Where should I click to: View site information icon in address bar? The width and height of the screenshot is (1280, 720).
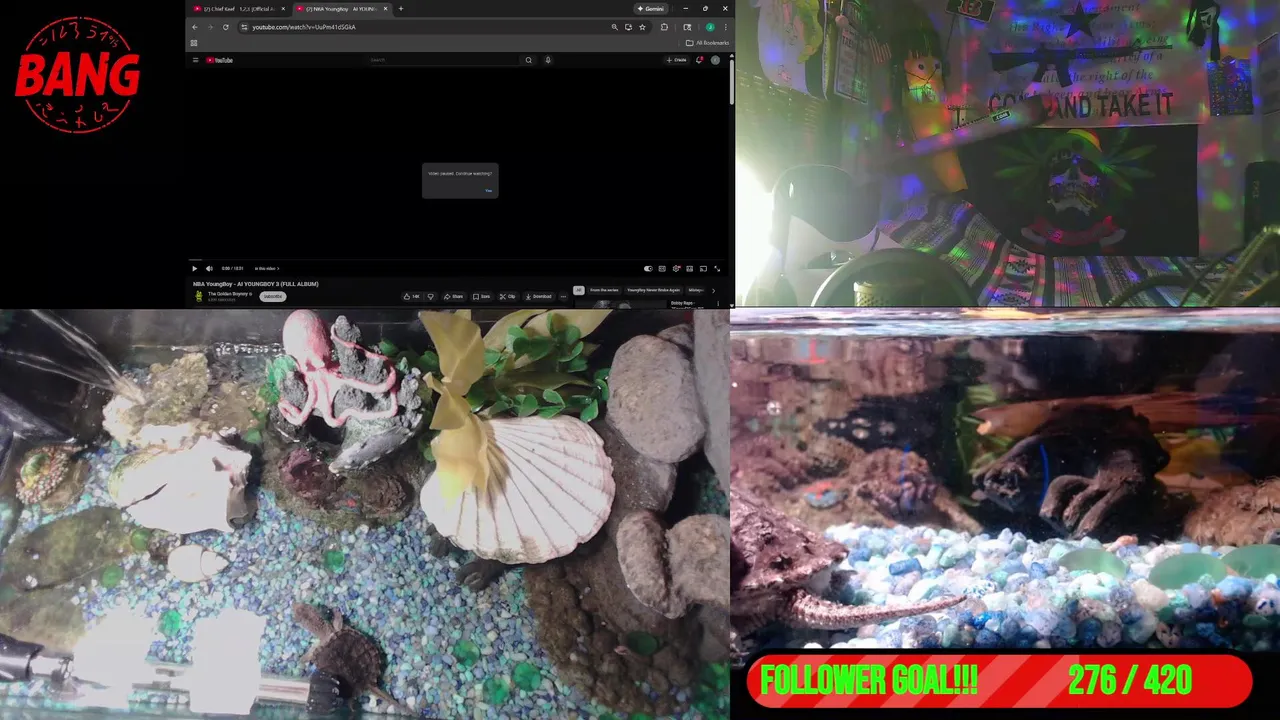pos(244,27)
